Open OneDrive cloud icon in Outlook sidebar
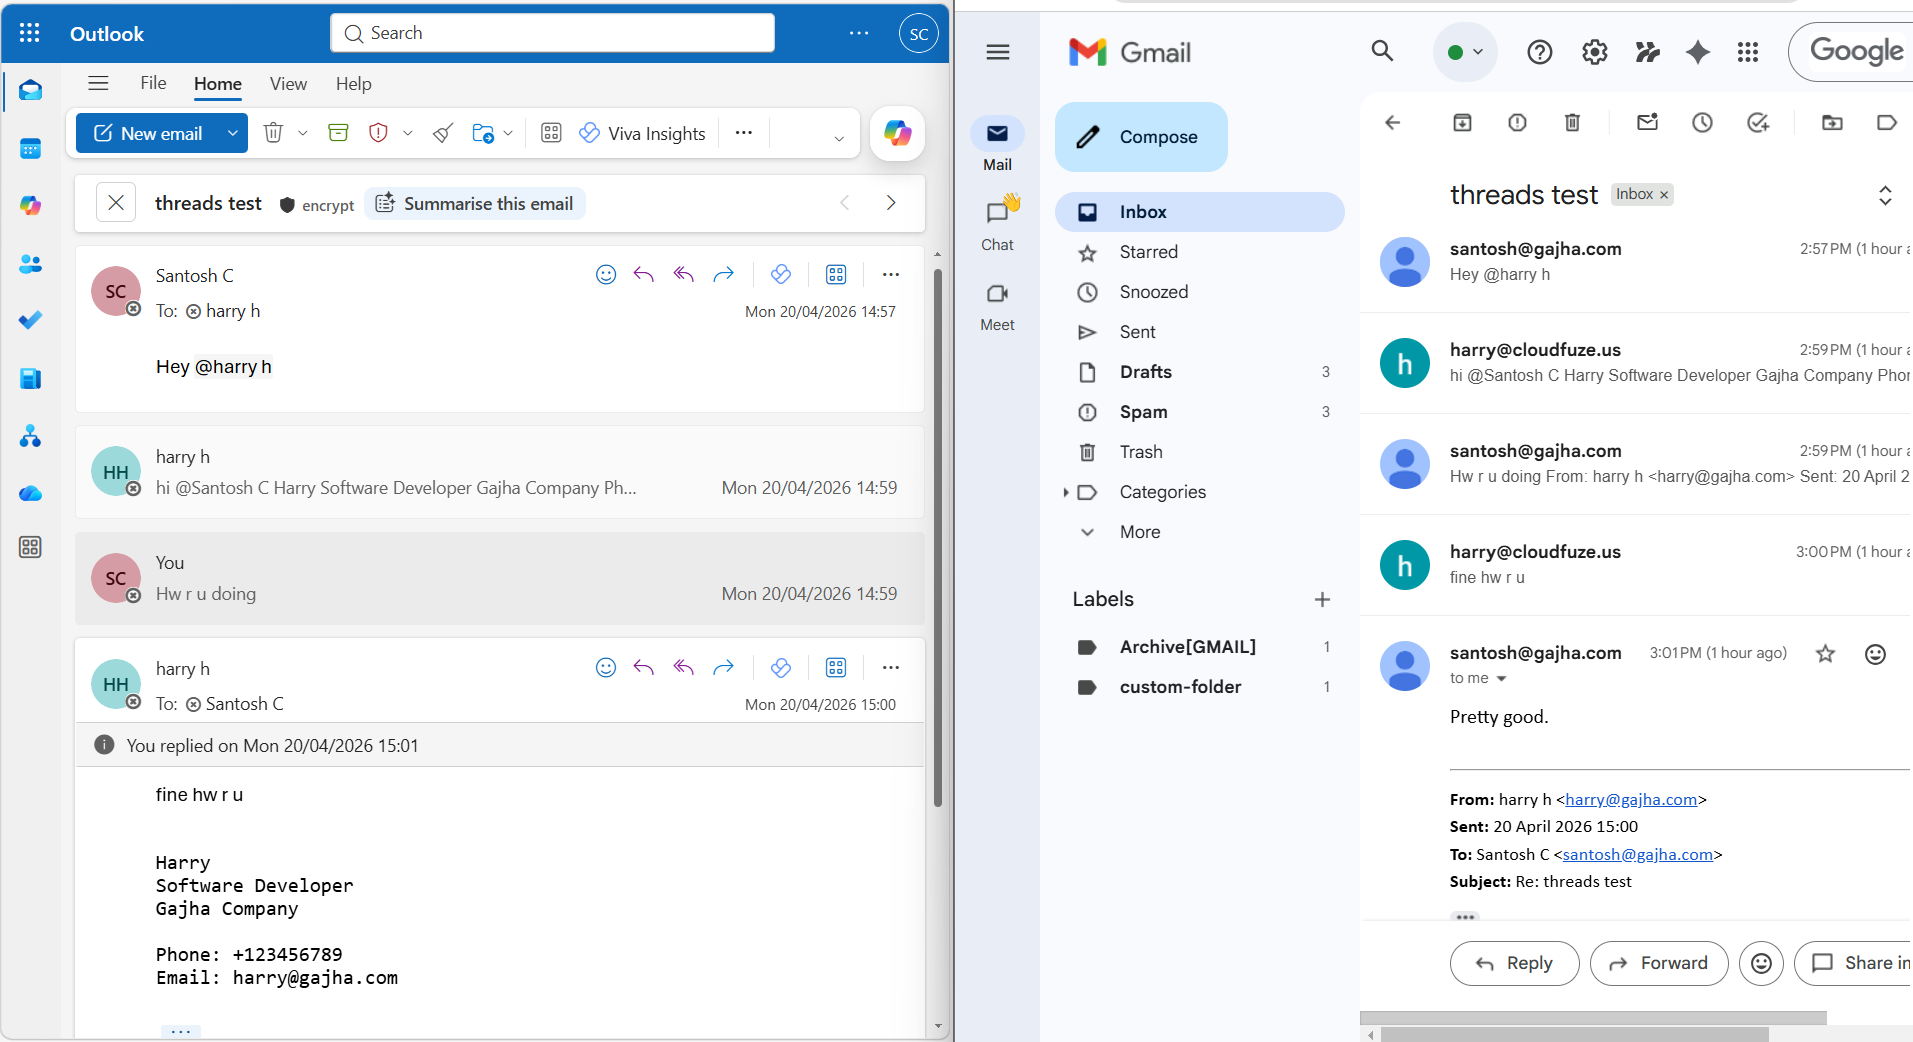The width and height of the screenshot is (1913, 1042). click(30, 493)
